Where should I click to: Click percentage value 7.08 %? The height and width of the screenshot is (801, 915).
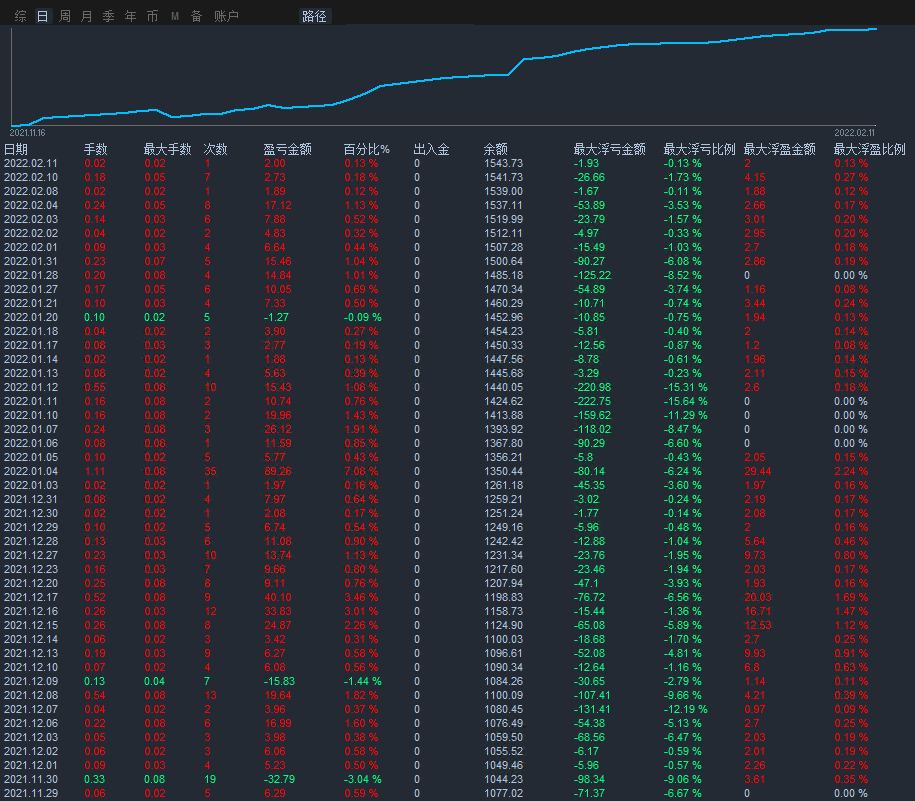[361, 471]
